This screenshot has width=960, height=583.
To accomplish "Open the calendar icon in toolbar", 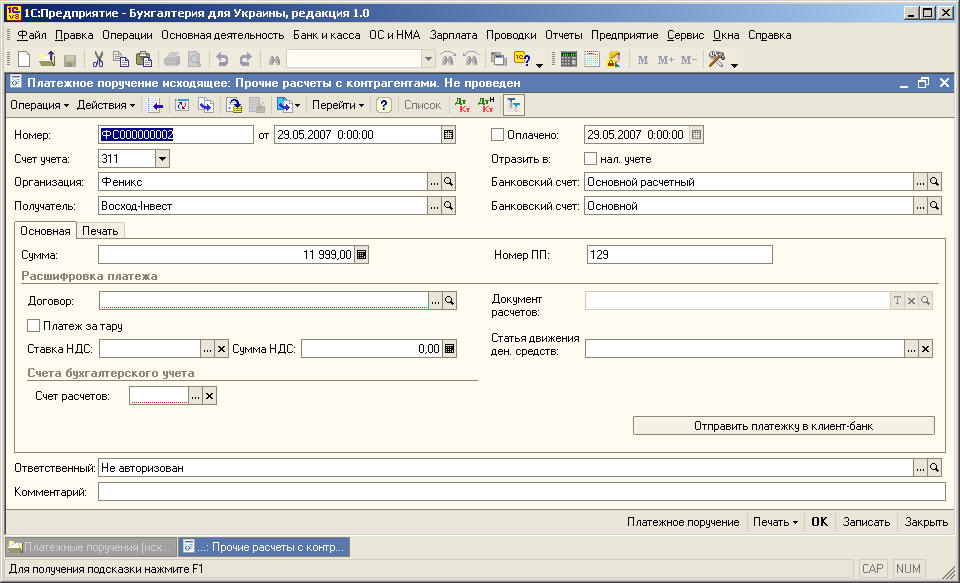I will 591,59.
